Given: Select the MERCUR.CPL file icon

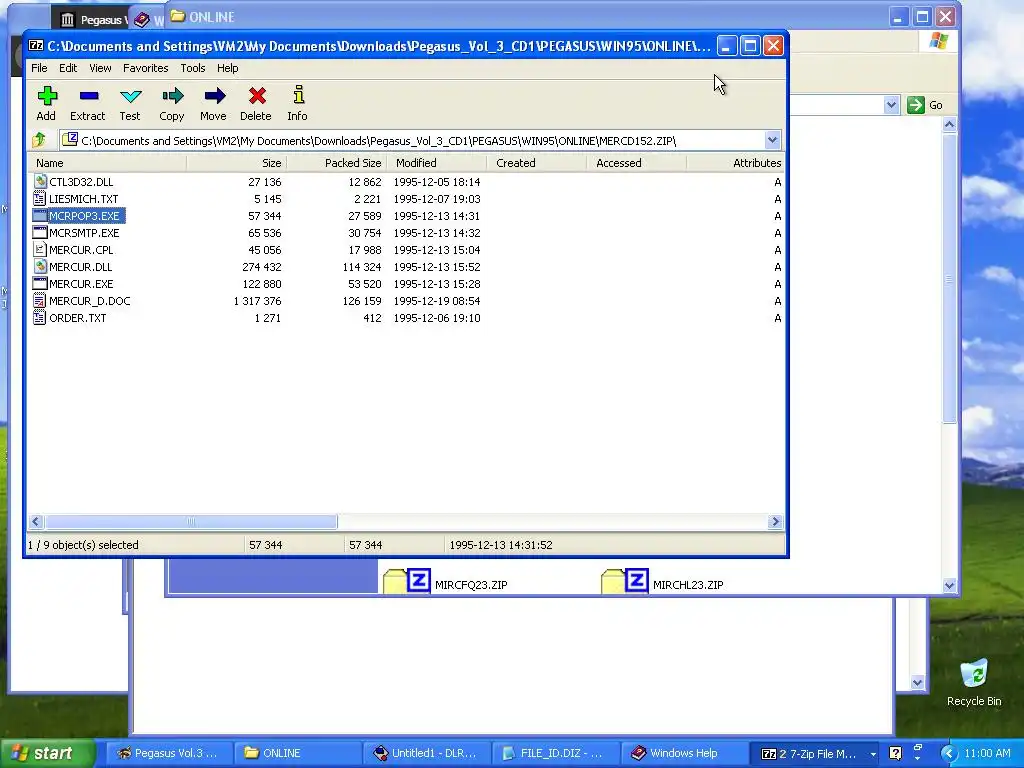Looking at the screenshot, I should (40, 249).
